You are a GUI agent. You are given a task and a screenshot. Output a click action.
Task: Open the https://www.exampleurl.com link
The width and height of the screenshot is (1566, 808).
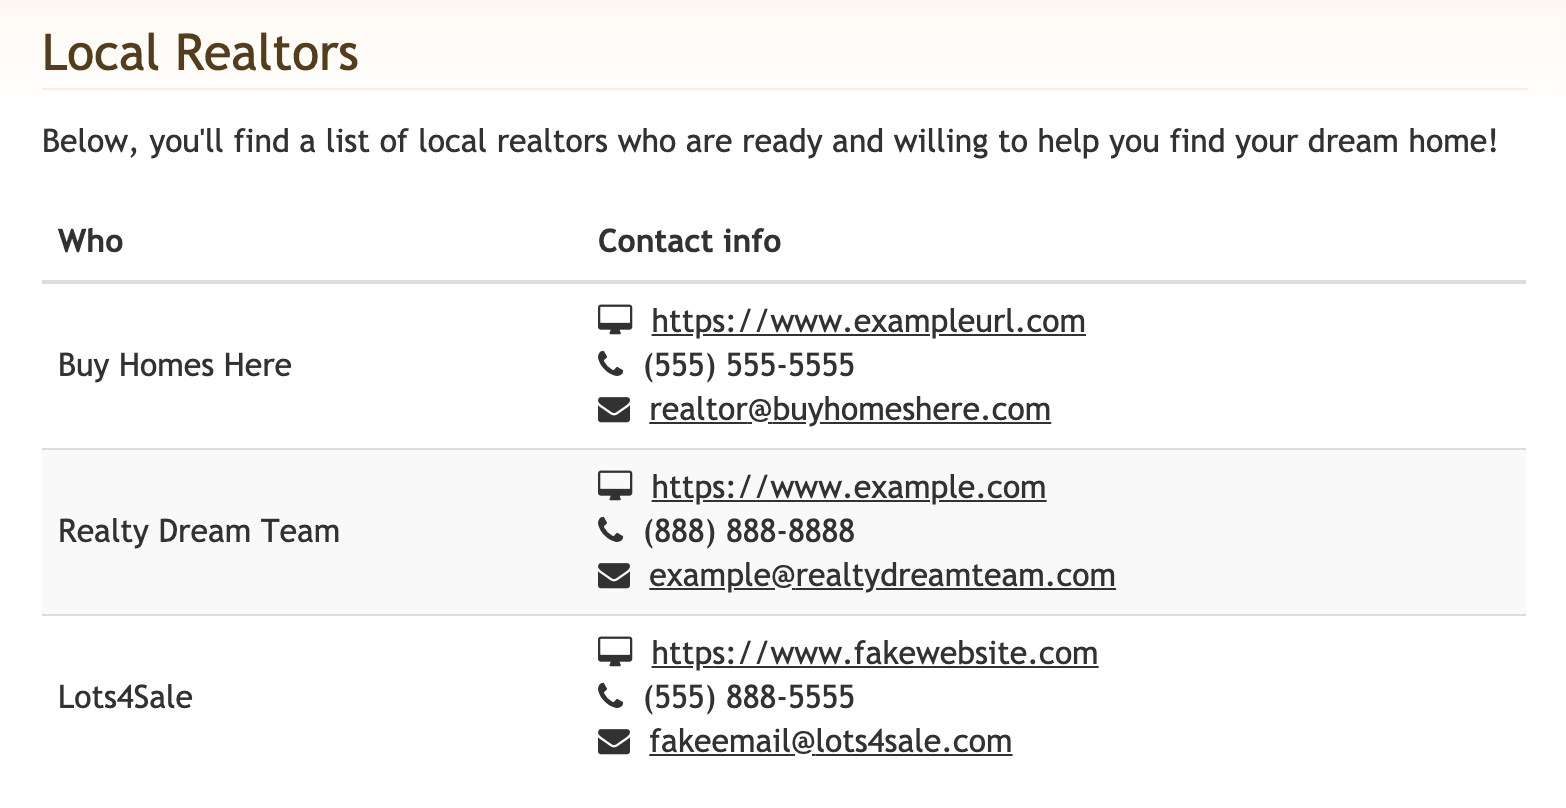click(868, 321)
